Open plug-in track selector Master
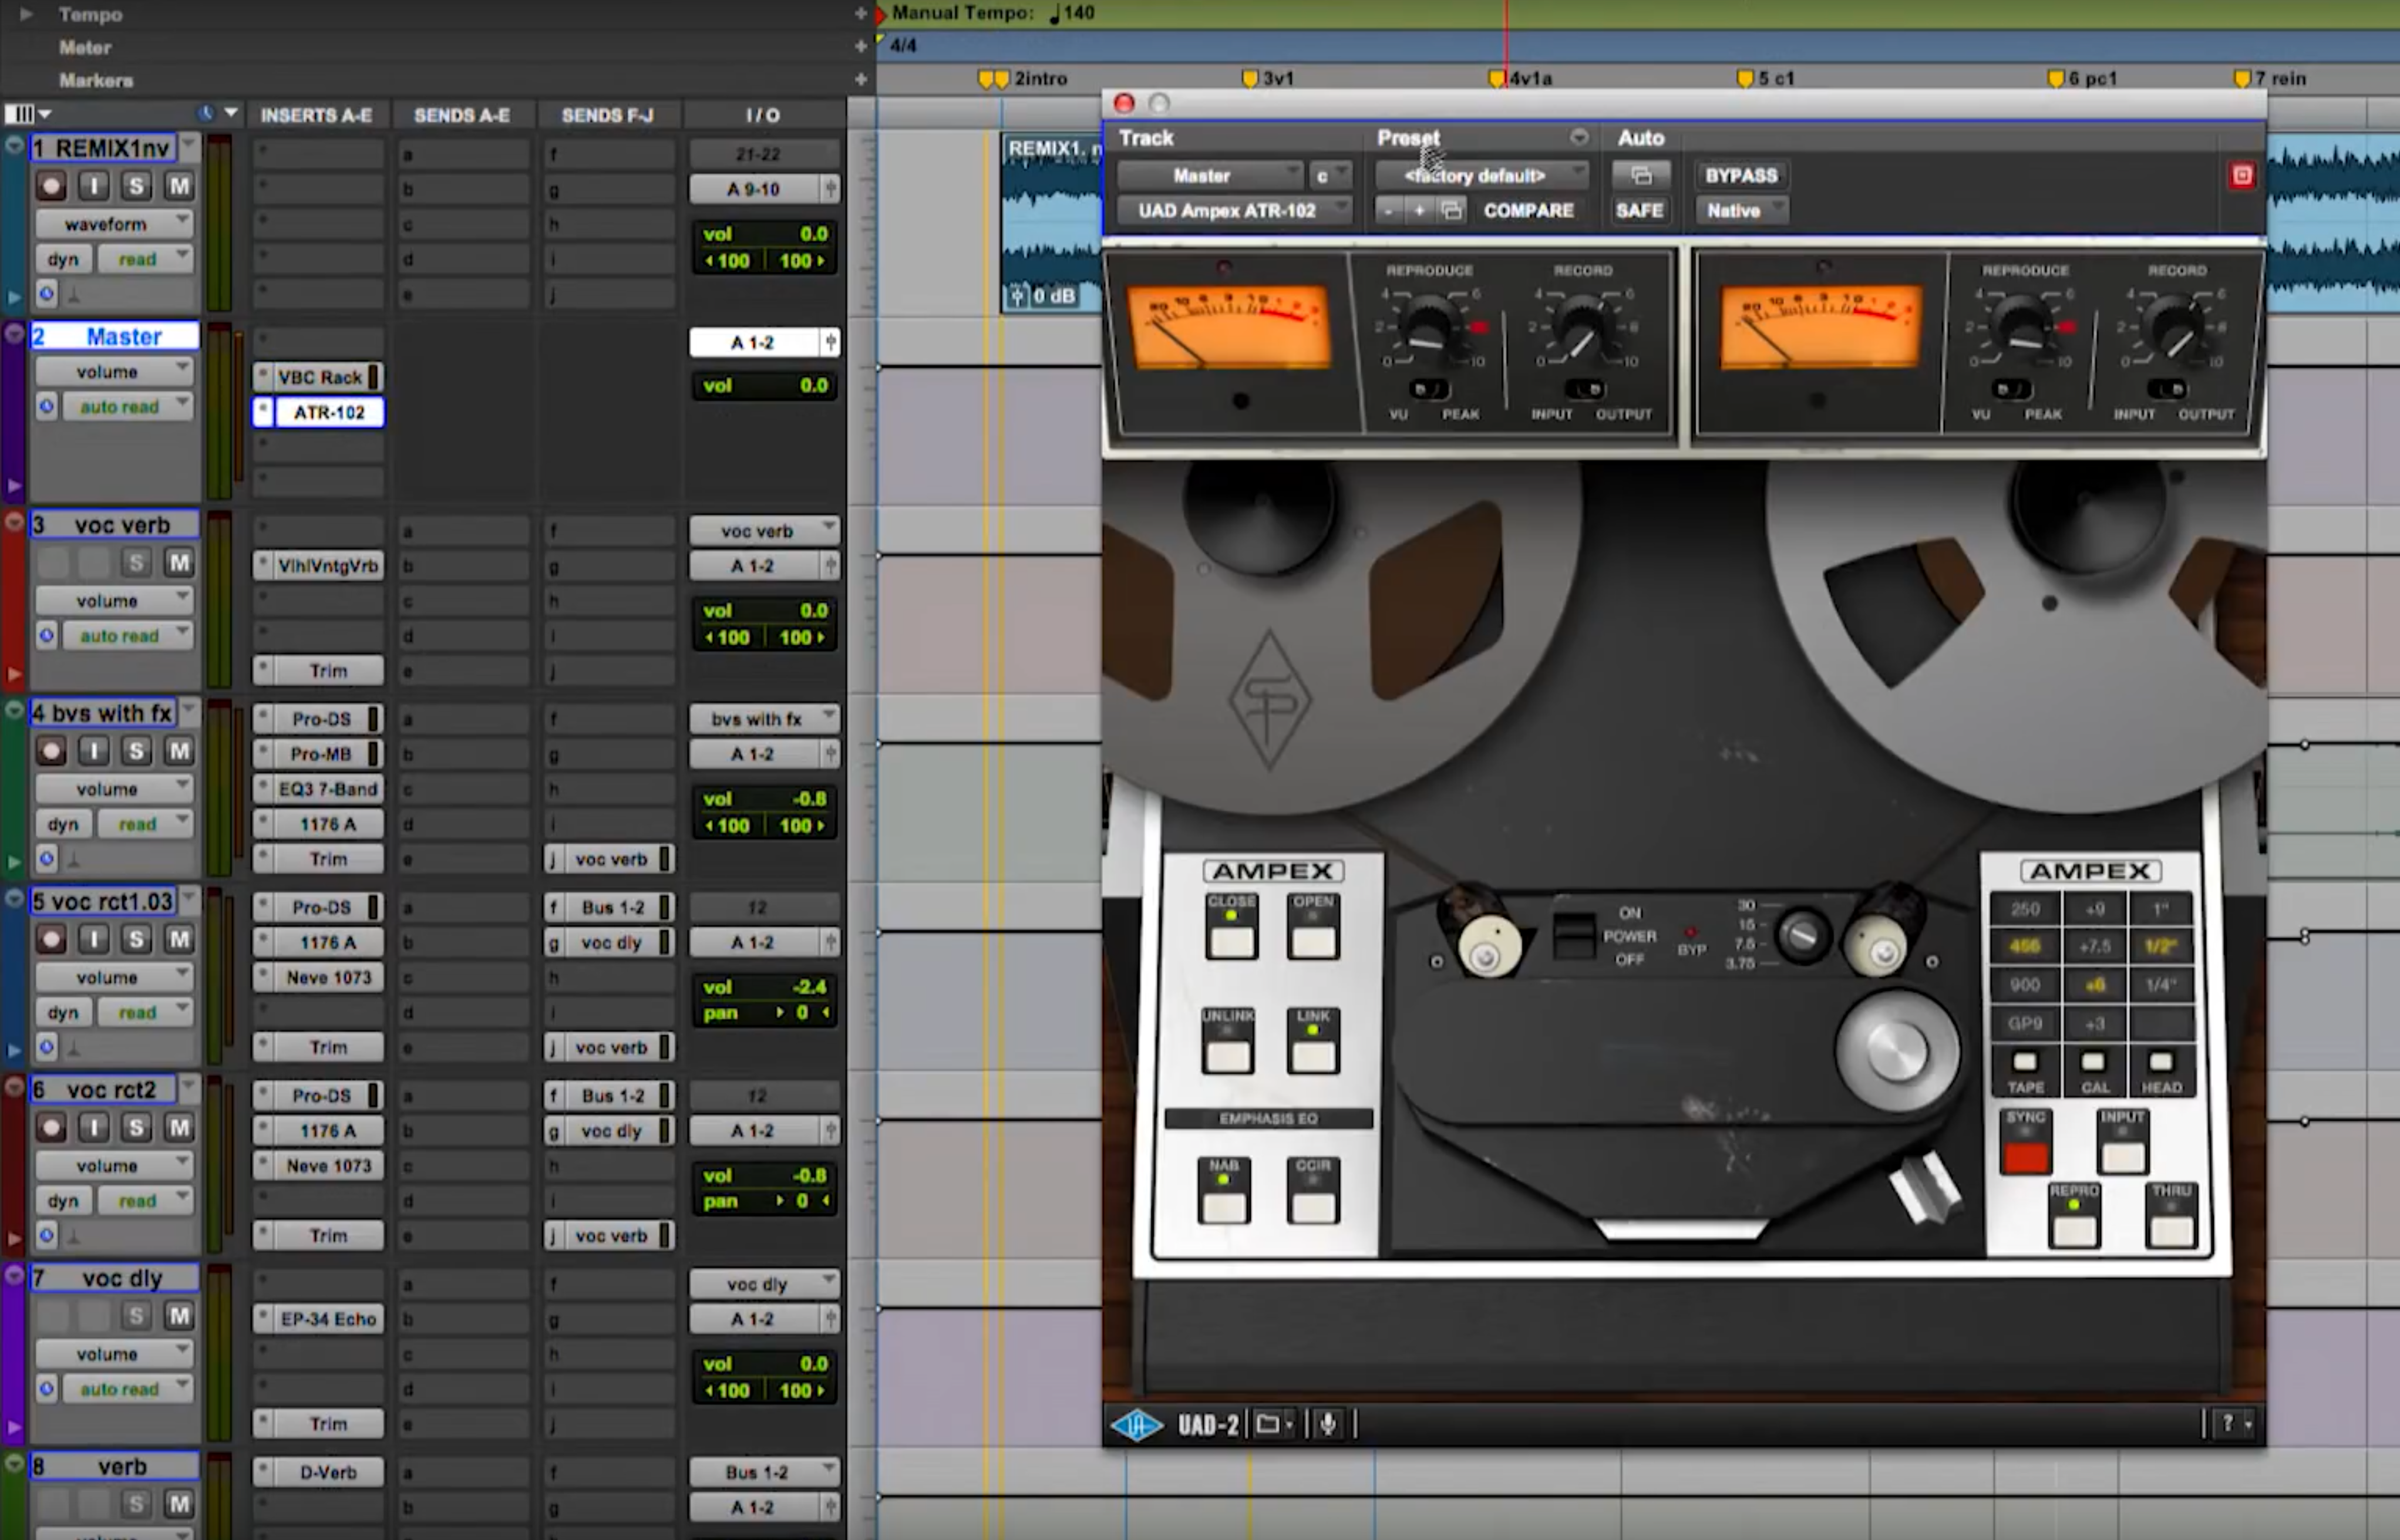Viewport: 2400px width, 1540px height. [1210, 175]
